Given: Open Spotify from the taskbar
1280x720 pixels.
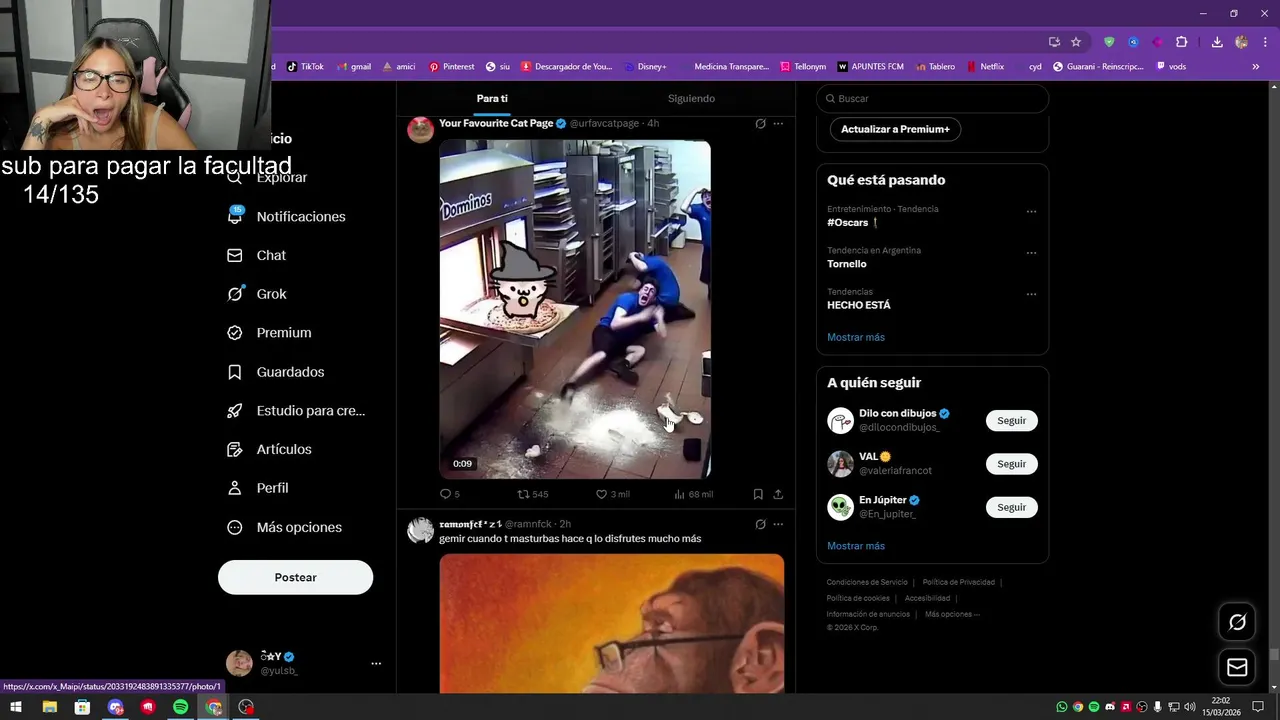Looking at the screenshot, I should click(181, 707).
